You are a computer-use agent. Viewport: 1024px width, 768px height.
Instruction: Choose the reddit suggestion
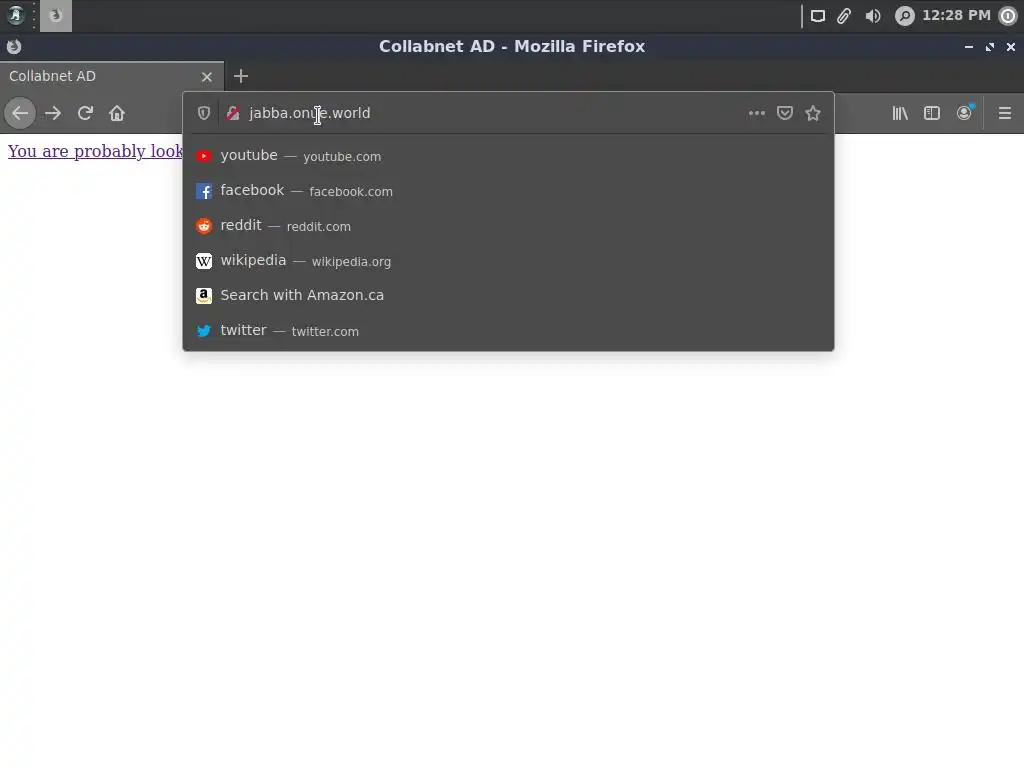pyautogui.click(x=508, y=225)
